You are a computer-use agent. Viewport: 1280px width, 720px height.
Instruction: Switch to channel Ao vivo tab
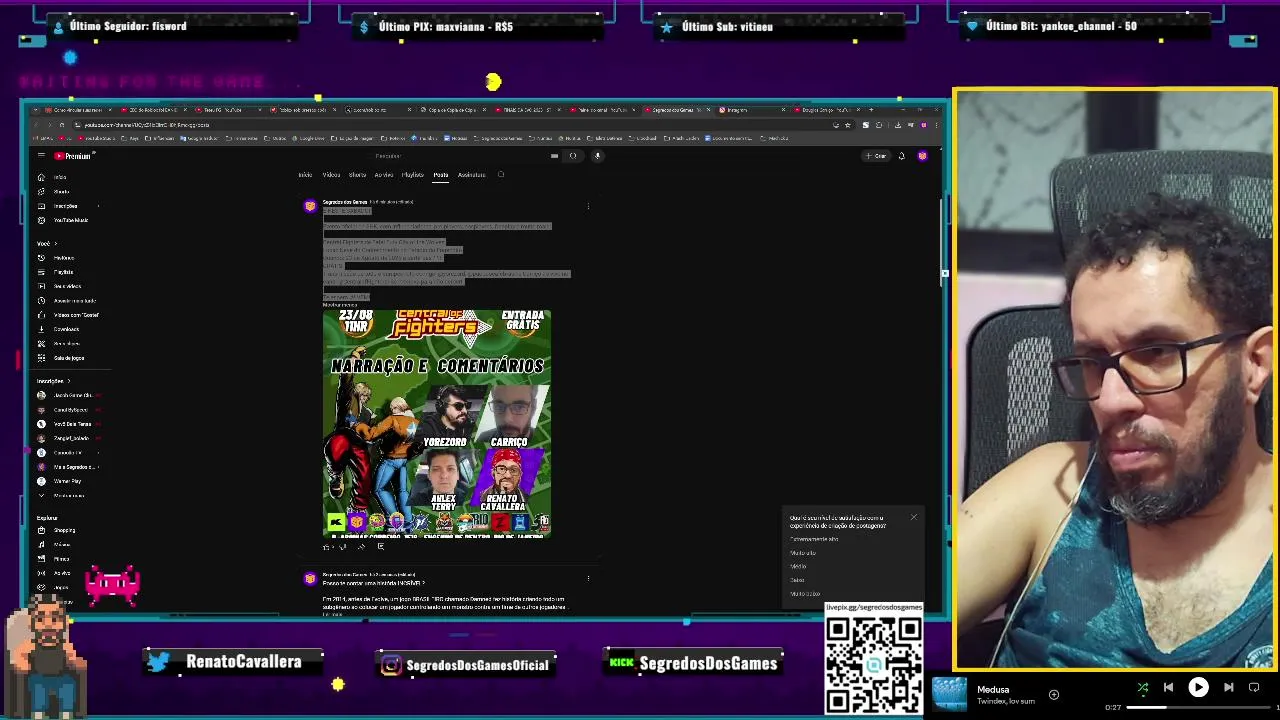click(384, 175)
